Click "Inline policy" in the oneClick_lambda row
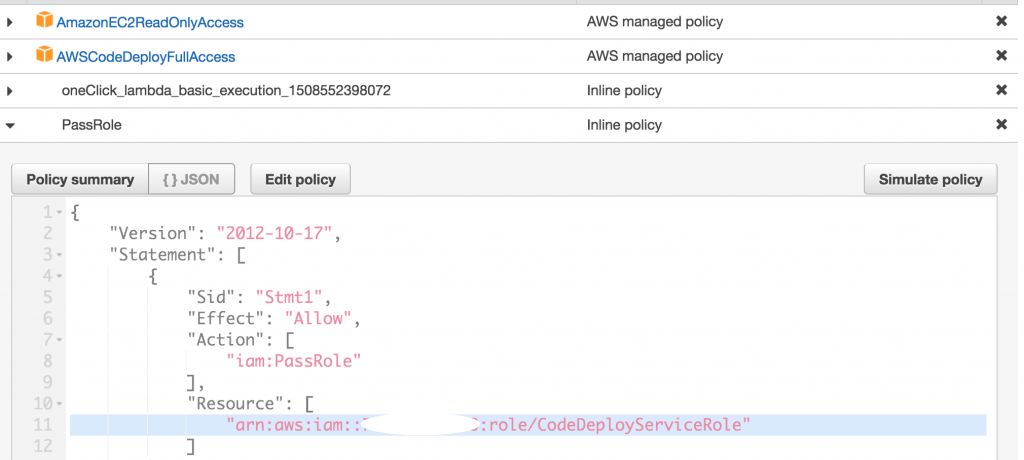 tap(624, 90)
